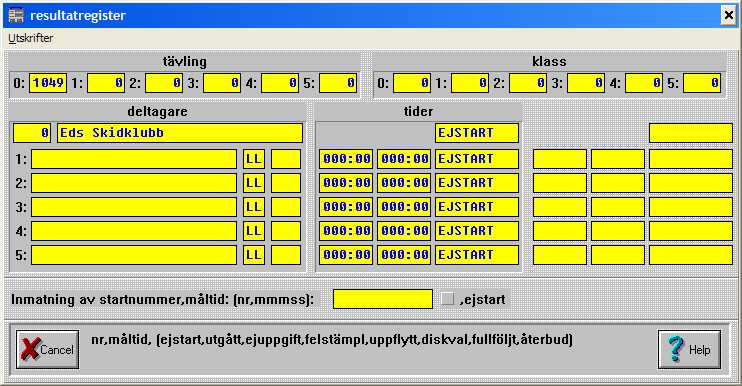Focus the startnummer,måltid input field
Screen dimensions: 742x386
click(x=383, y=299)
